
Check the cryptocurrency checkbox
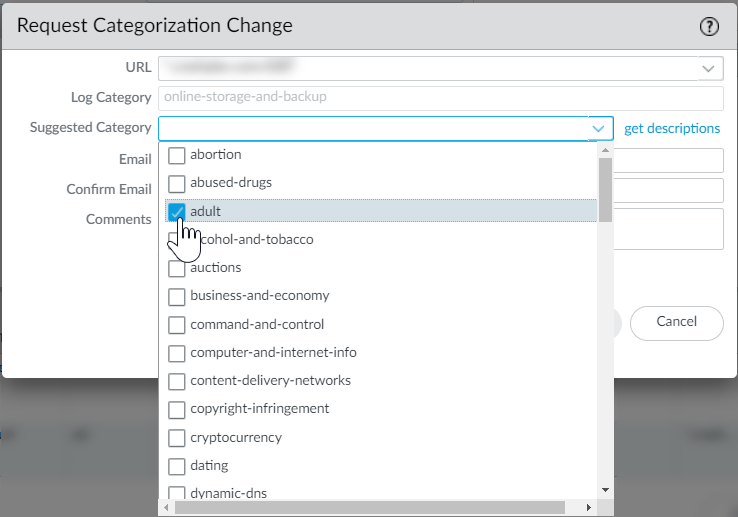click(176, 438)
